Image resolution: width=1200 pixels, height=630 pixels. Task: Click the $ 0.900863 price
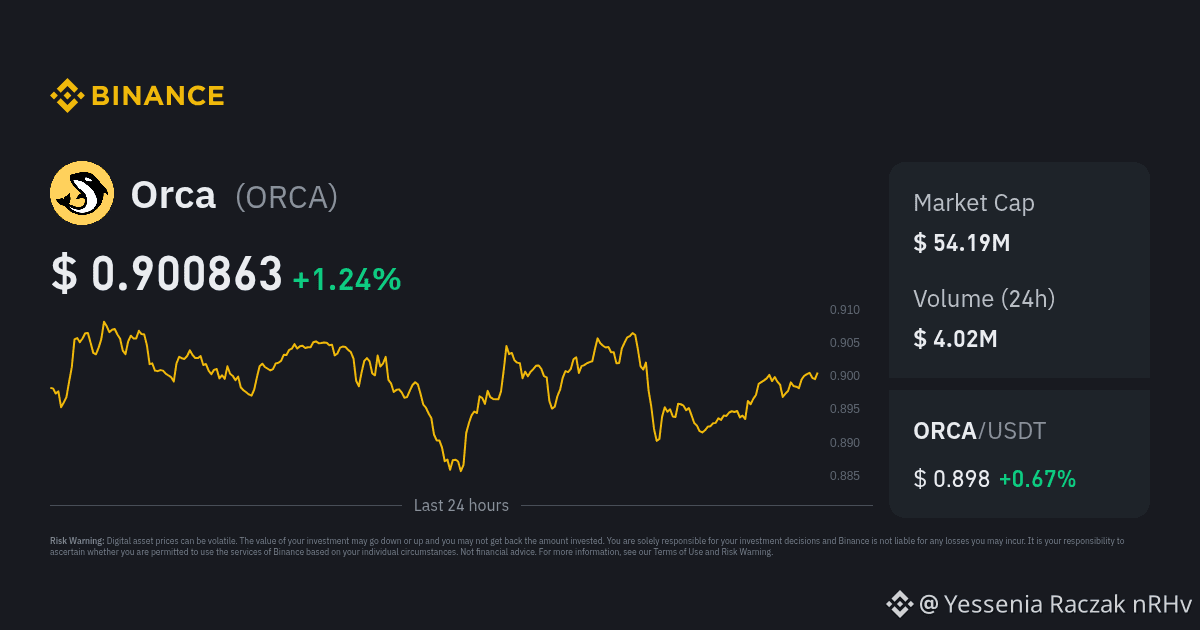(166, 275)
